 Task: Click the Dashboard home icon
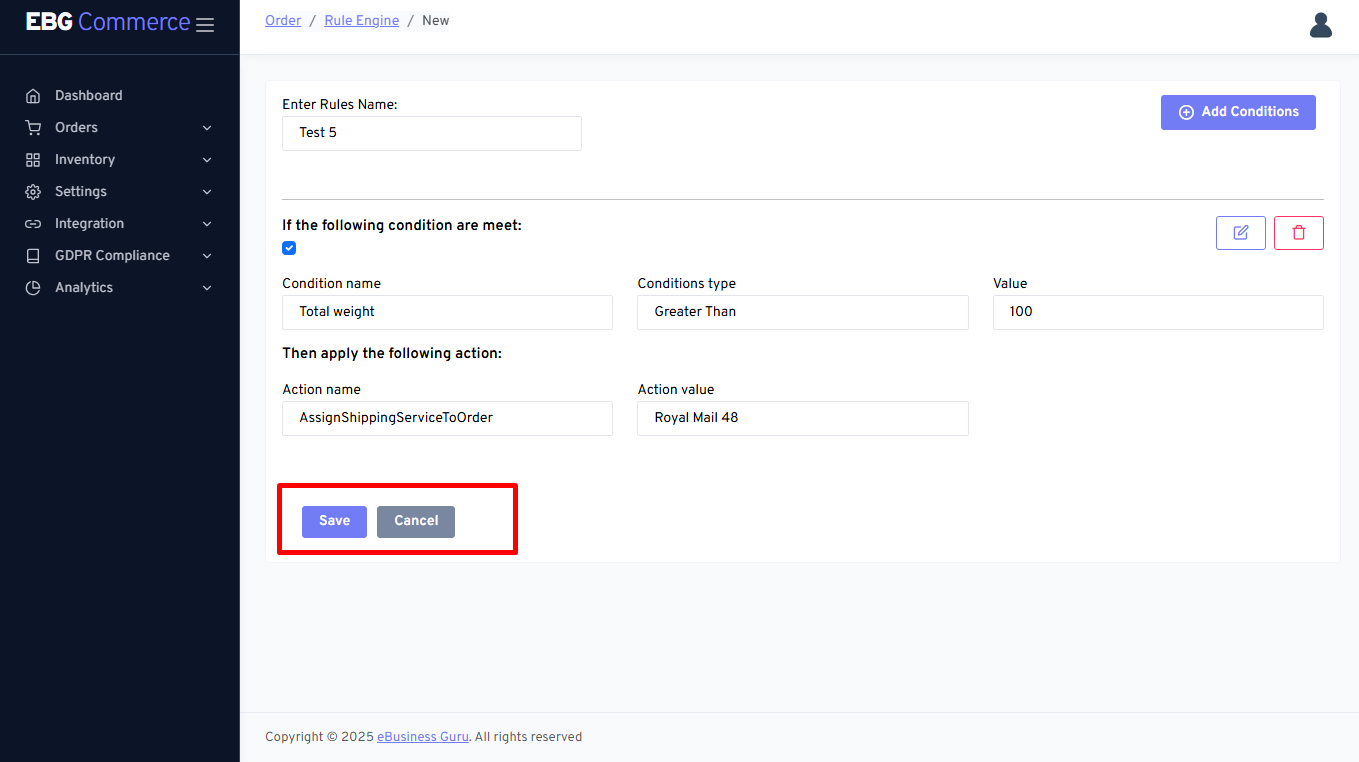(x=33, y=96)
